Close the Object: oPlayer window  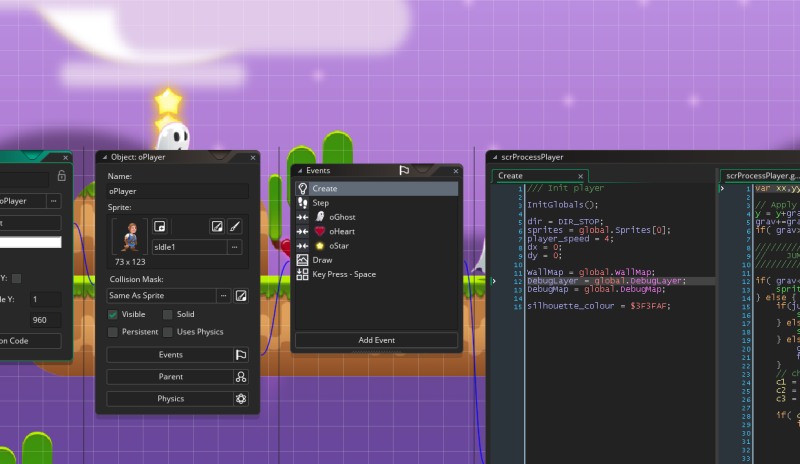[253, 158]
